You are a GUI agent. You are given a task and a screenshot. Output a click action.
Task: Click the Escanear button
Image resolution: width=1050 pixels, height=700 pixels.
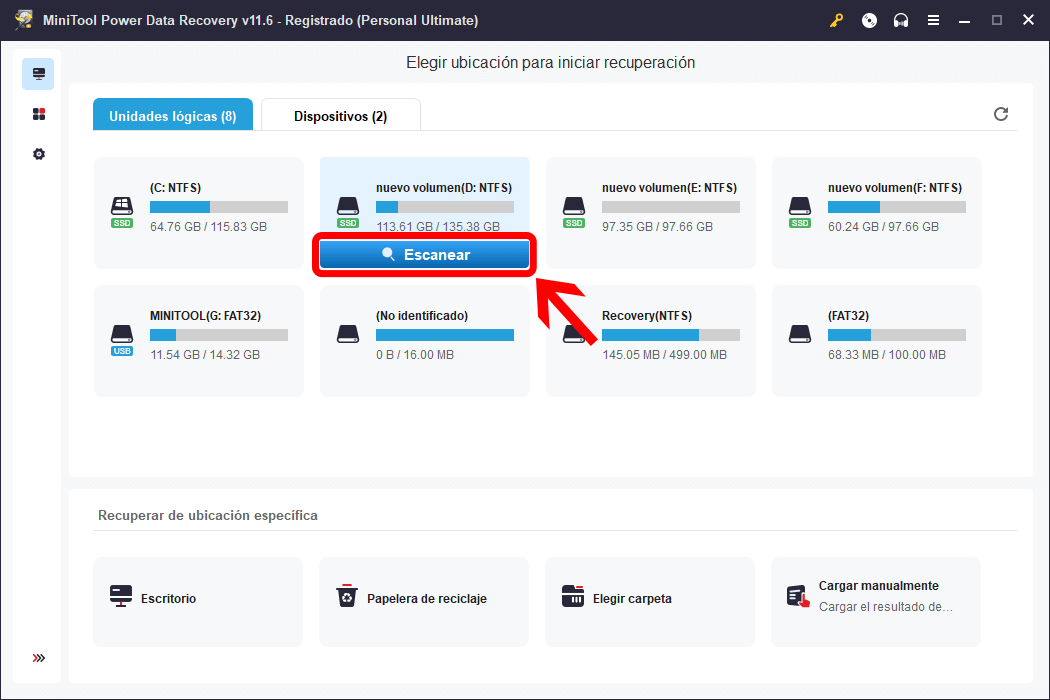[424, 255]
